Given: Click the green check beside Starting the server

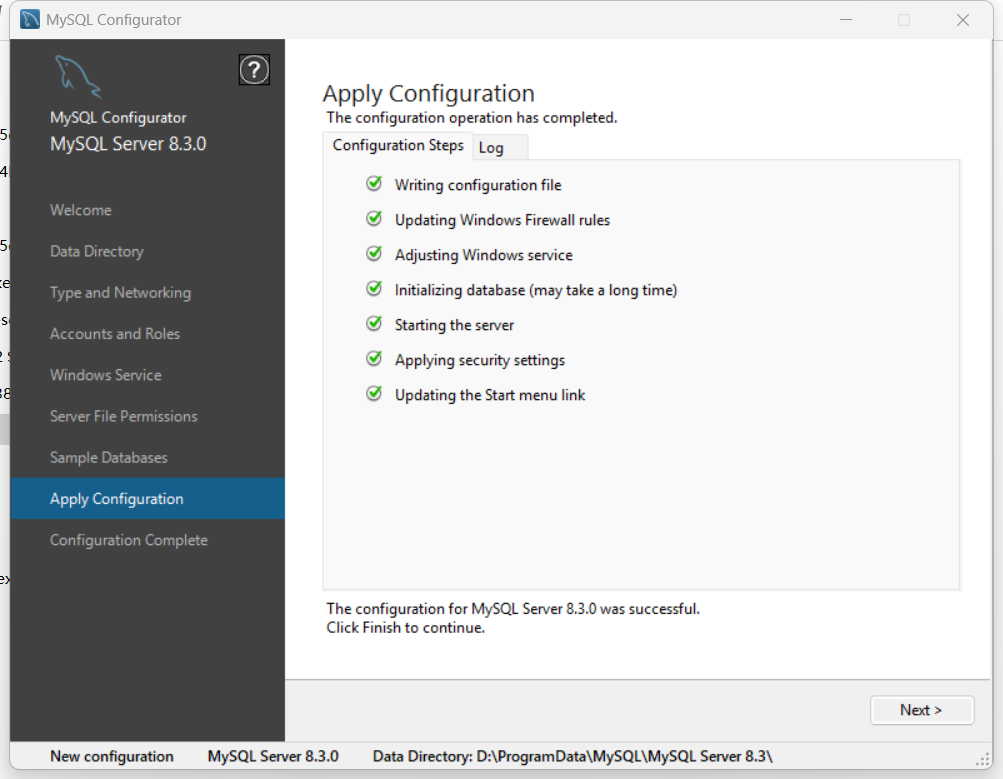Looking at the screenshot, I should (374, 324).
